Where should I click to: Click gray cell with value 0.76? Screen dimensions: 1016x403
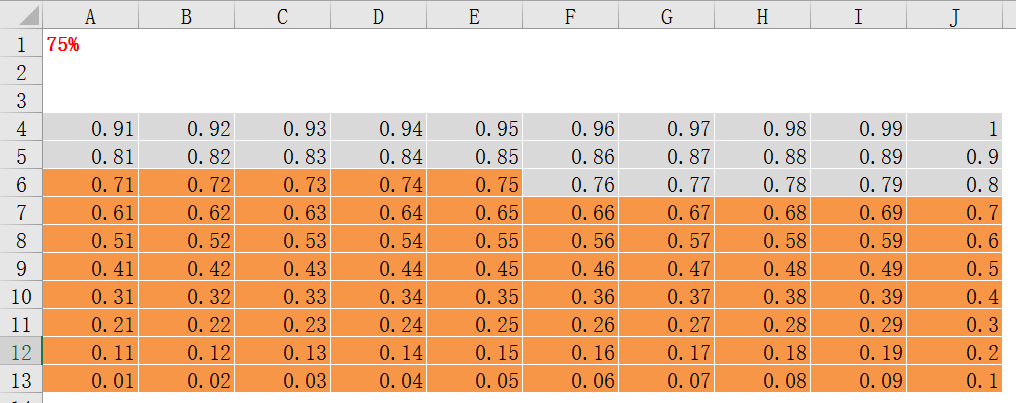click(570, 183)
